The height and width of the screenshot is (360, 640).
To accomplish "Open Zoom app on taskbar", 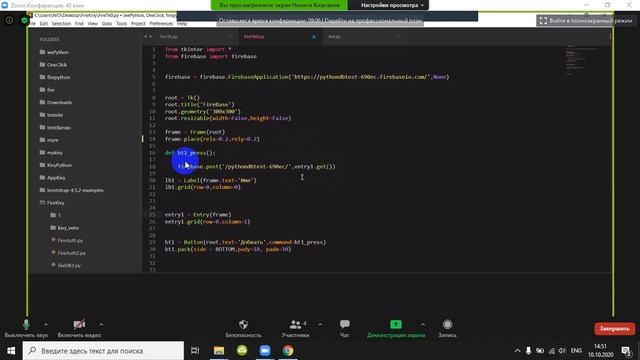I will coord(265,351).
